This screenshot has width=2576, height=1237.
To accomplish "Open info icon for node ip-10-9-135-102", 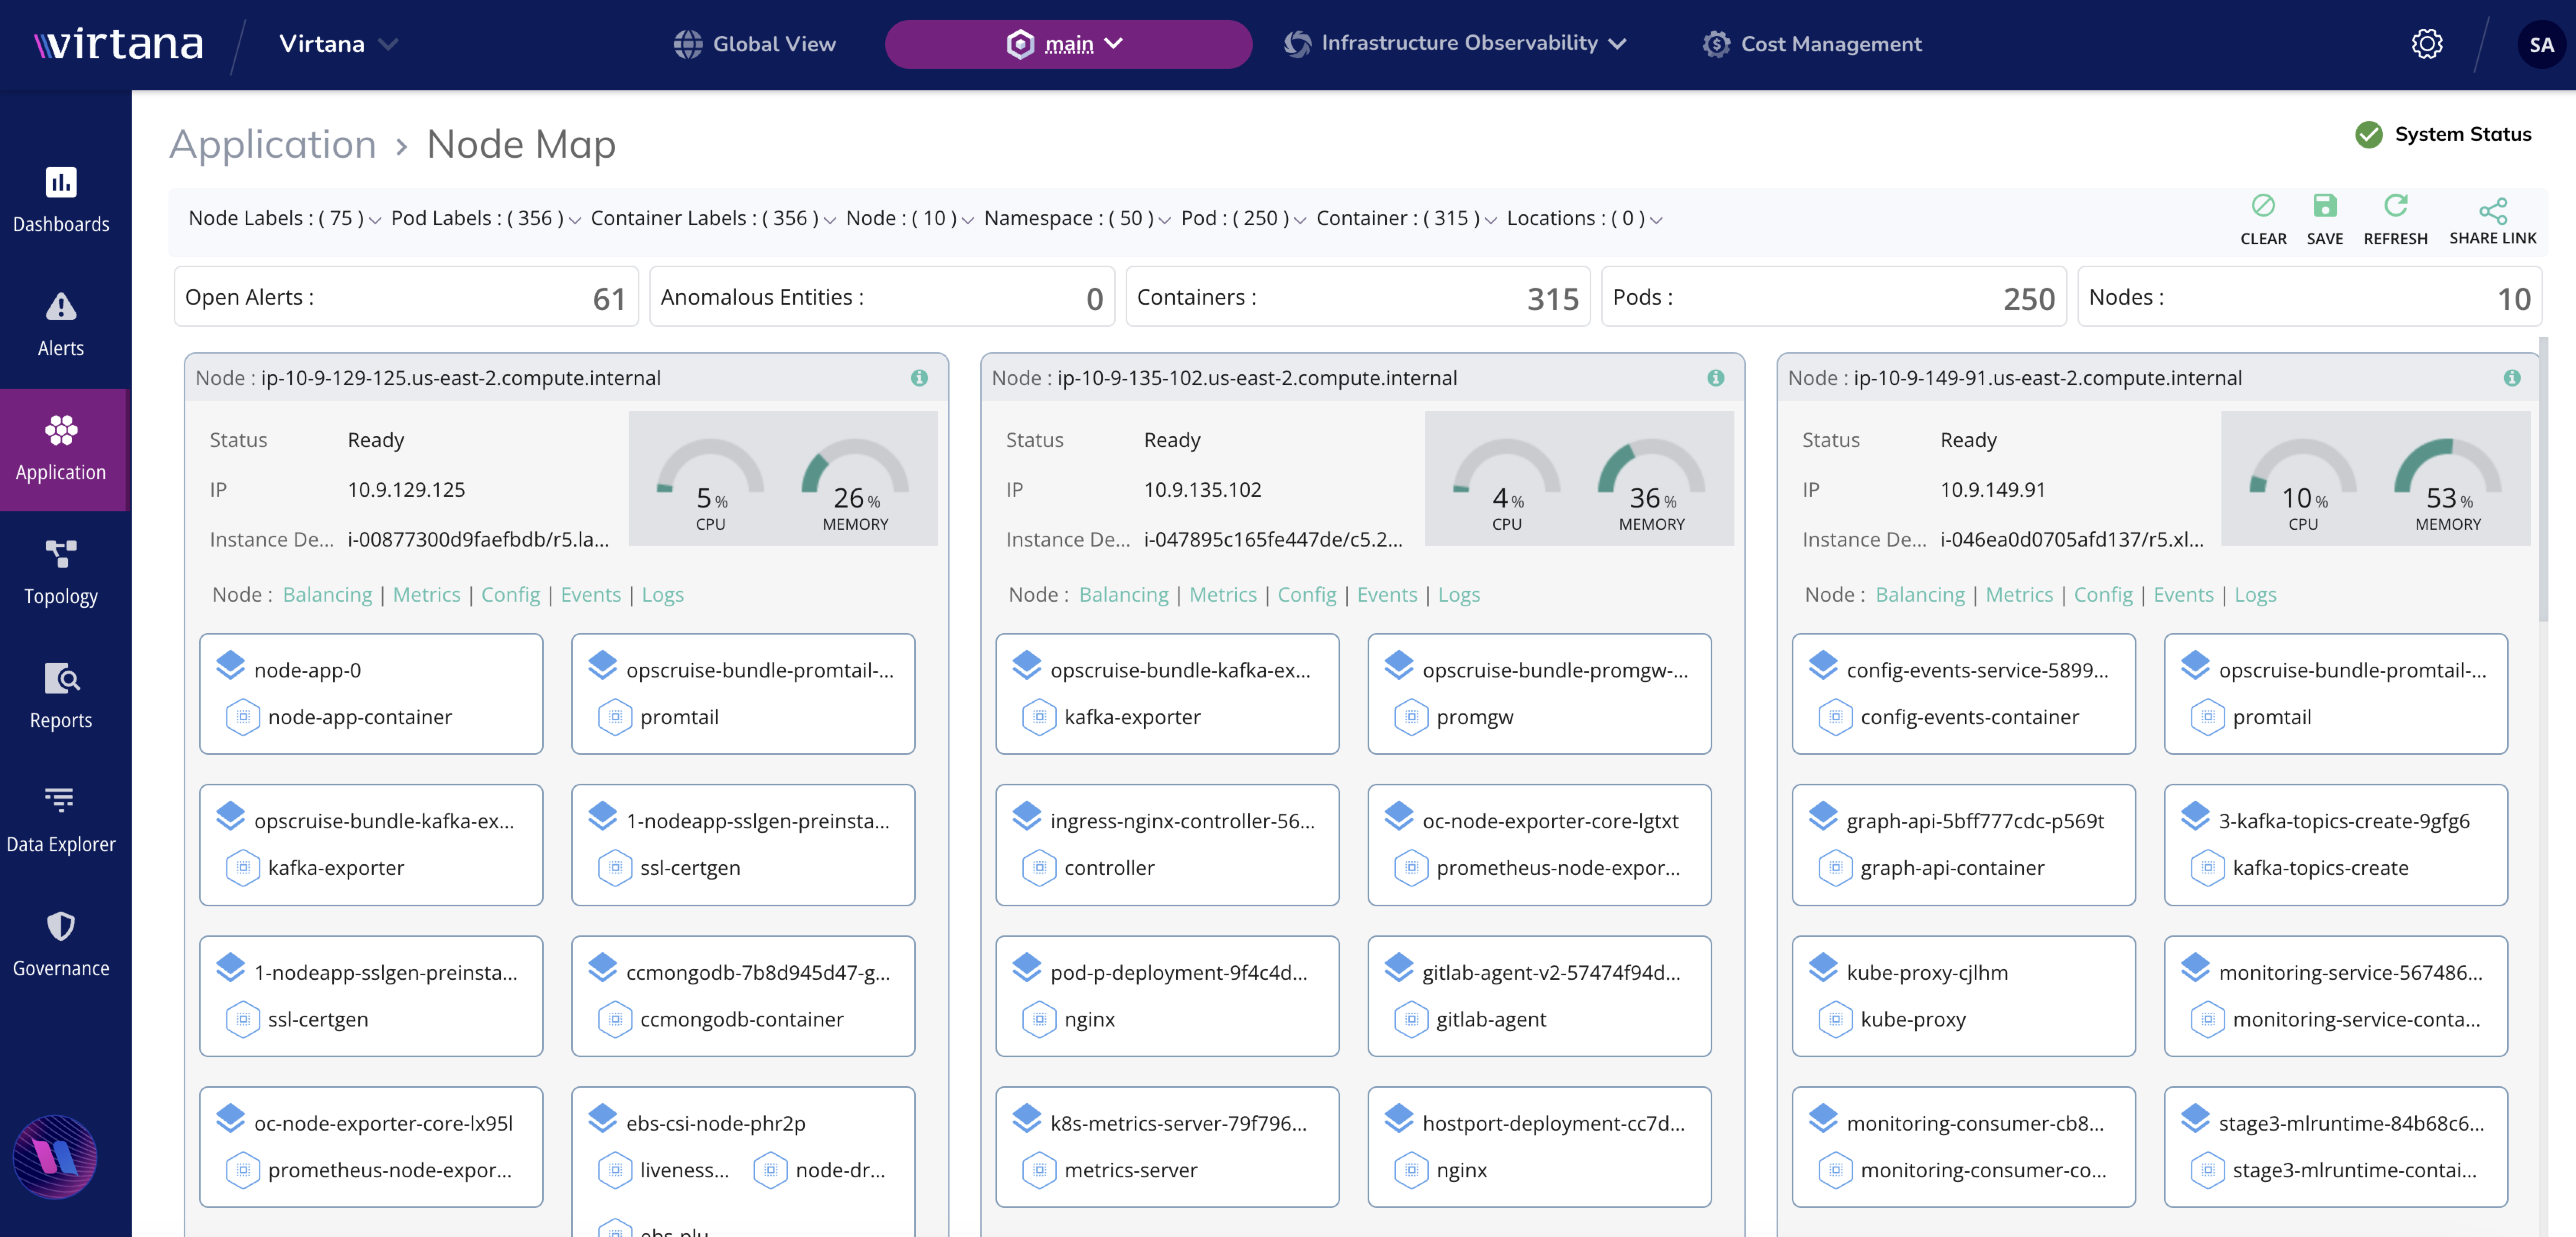I will pyautogui.click(x=1716, y=378).
